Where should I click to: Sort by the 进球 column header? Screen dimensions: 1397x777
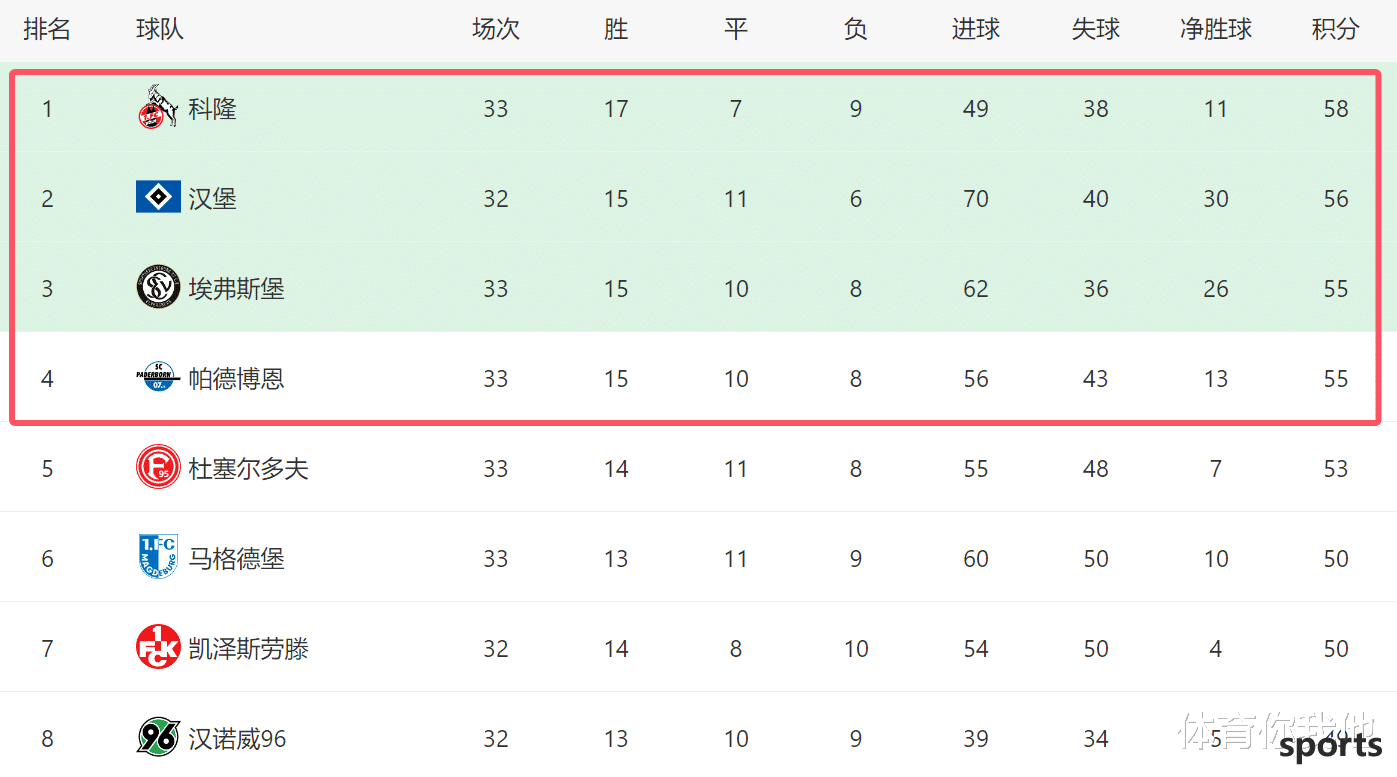point(976,29)
